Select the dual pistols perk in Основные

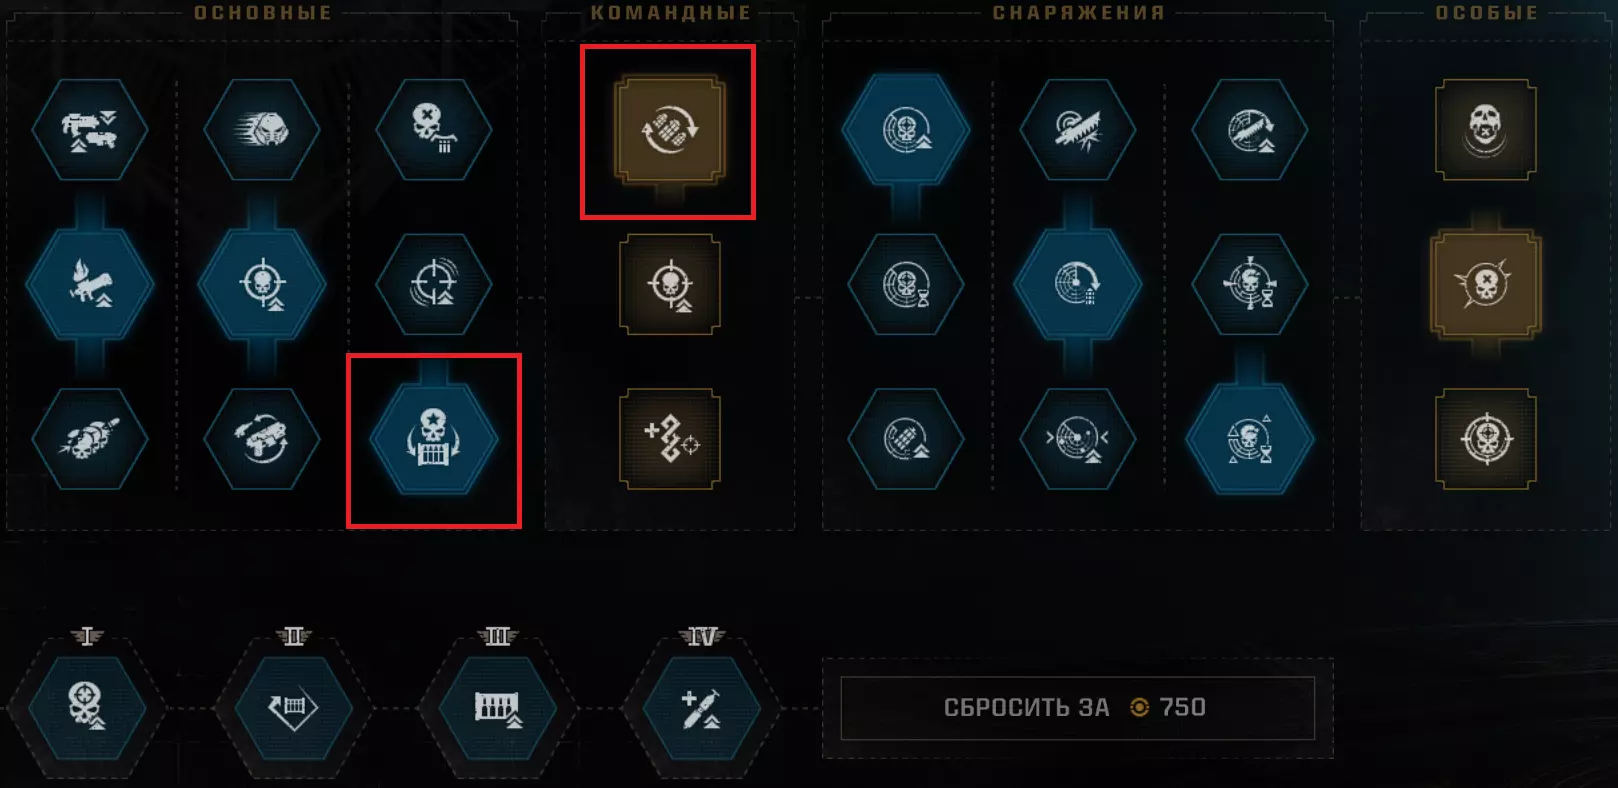point(90,130)
